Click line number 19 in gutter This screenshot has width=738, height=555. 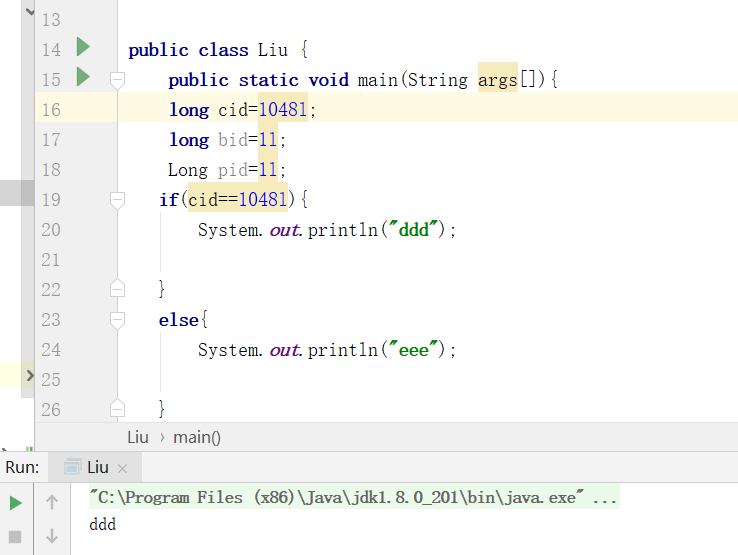51,200
